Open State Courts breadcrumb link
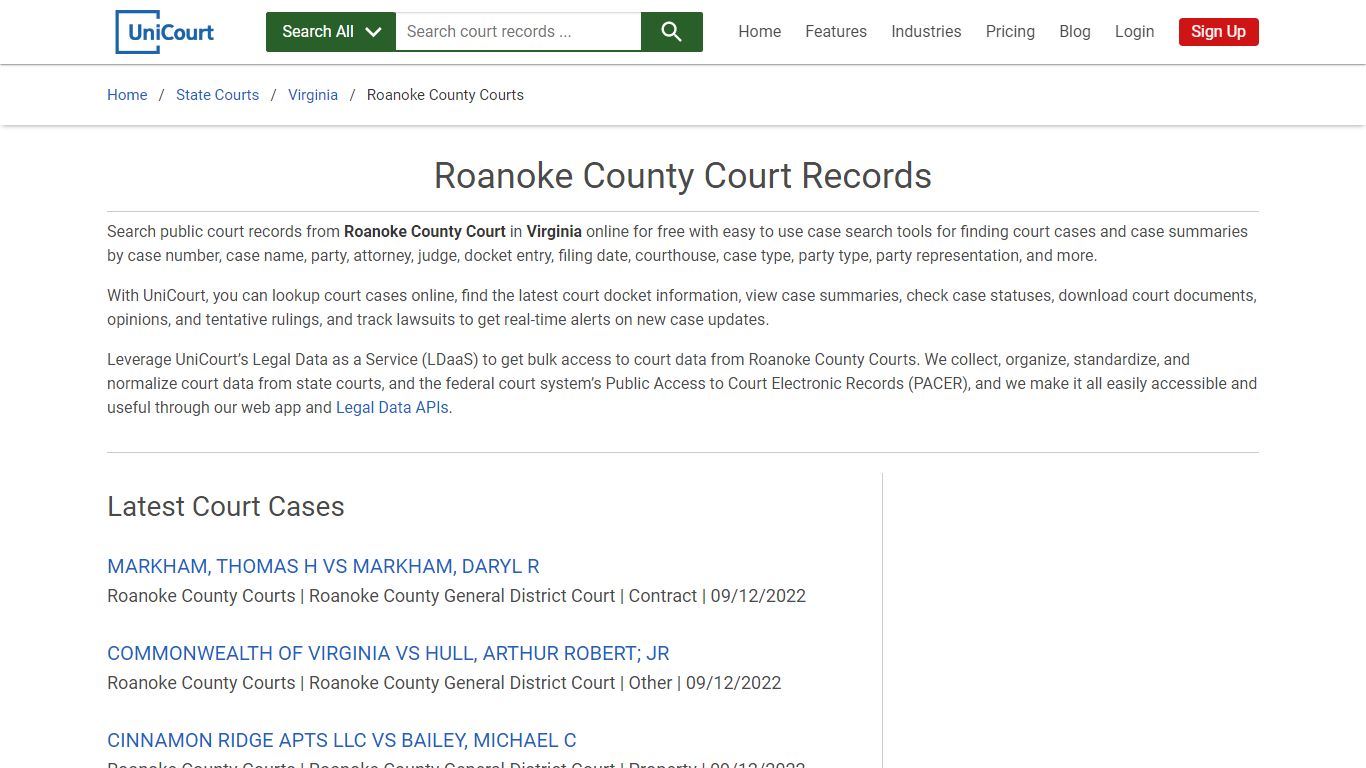 click(x=217, y=95)
